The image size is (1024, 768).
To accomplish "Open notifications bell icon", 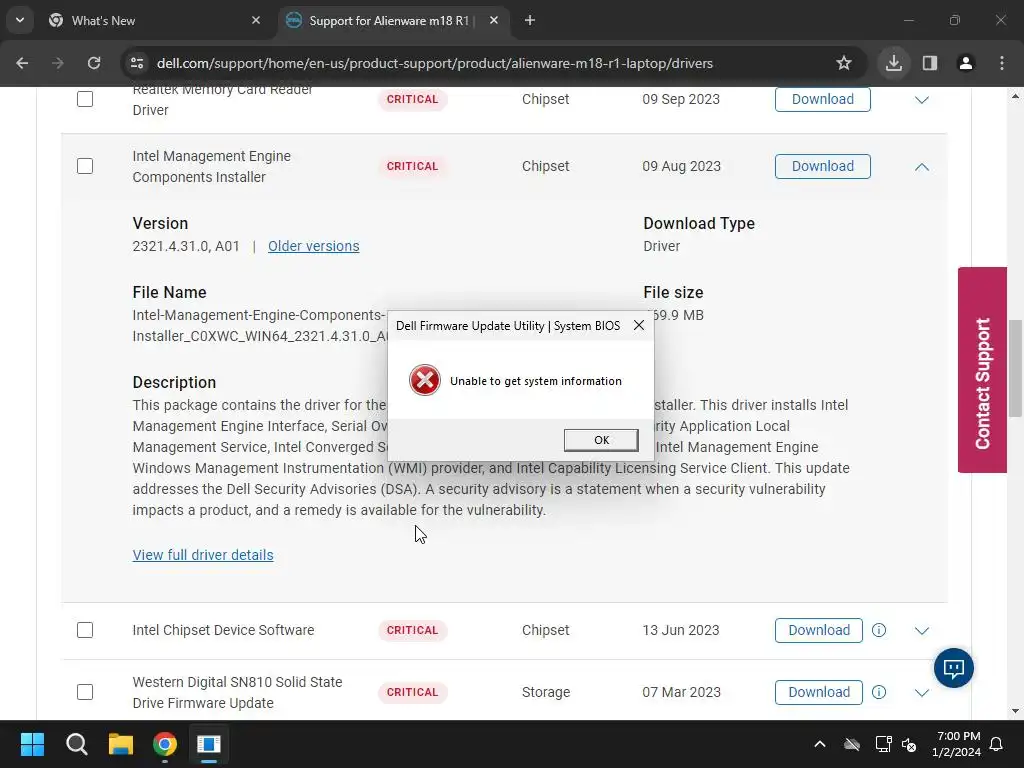I will 997,744.
